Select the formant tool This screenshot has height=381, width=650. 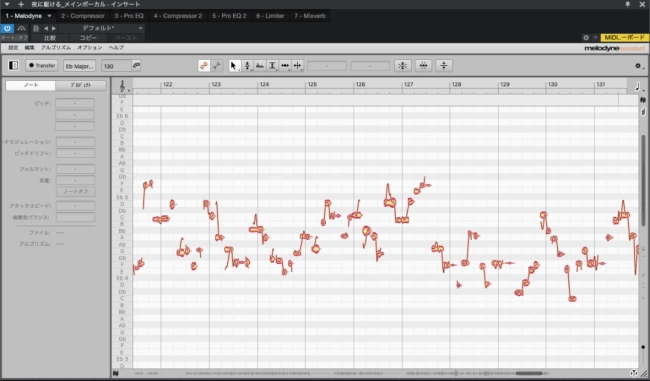[x=260, y=66]
